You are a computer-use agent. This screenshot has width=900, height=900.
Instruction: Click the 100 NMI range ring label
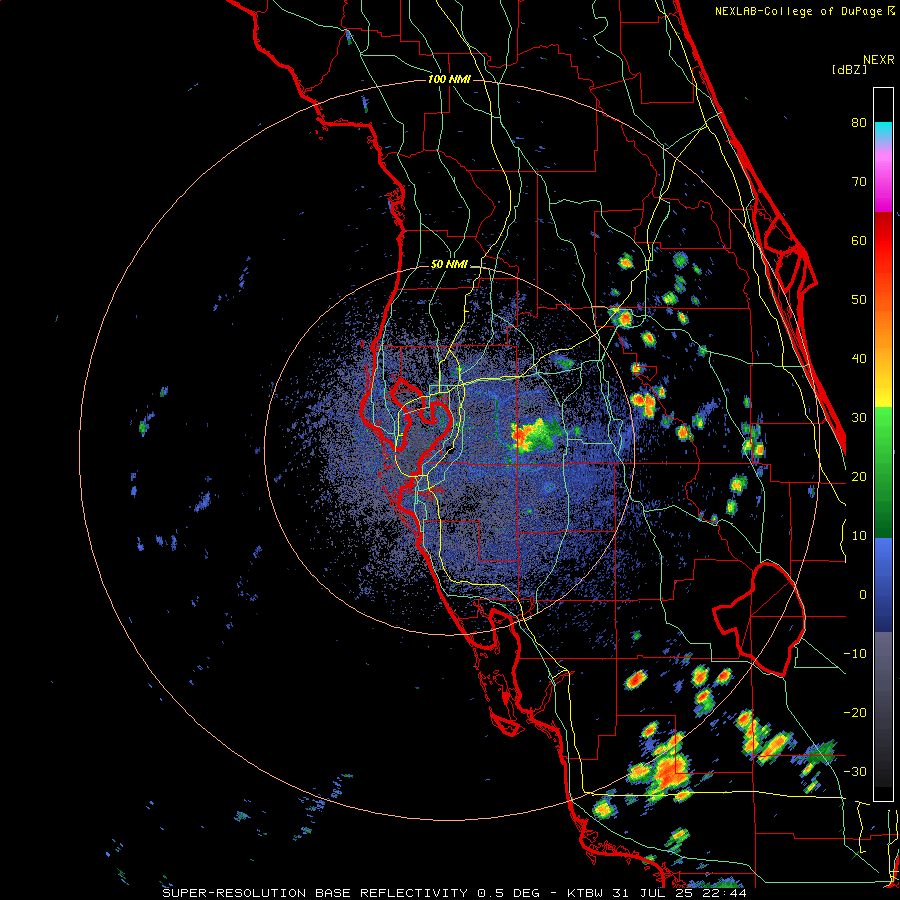[449, 79]
